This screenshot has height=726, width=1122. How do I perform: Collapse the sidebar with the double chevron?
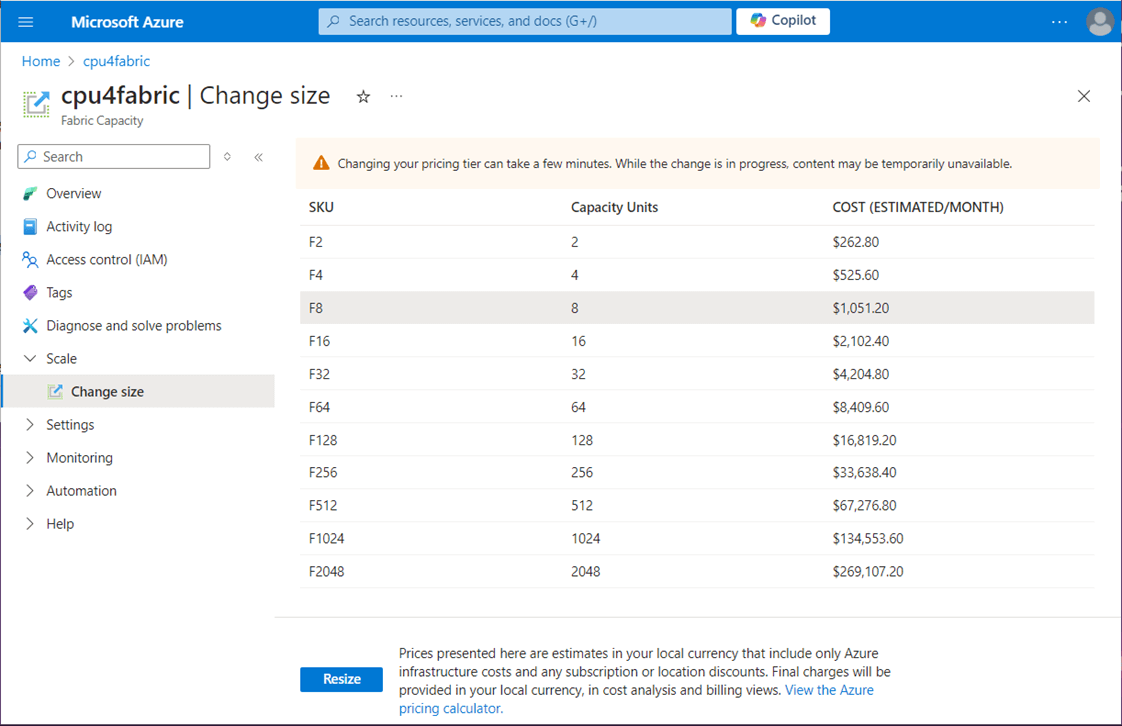click(x=258, y=157)
